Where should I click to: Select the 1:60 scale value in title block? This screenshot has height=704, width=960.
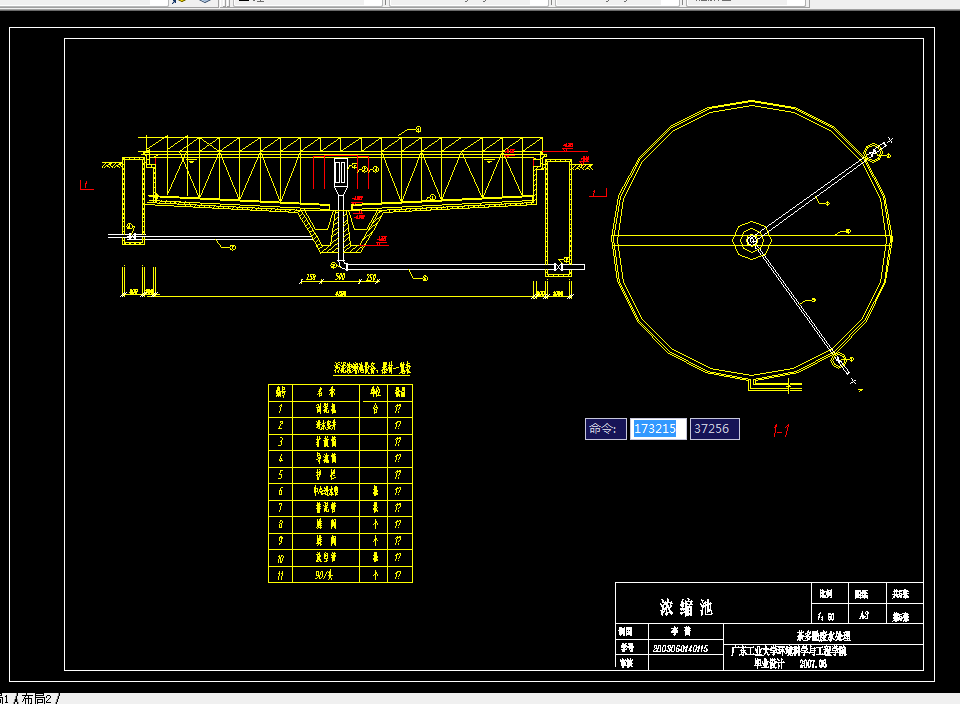point(826,616)
